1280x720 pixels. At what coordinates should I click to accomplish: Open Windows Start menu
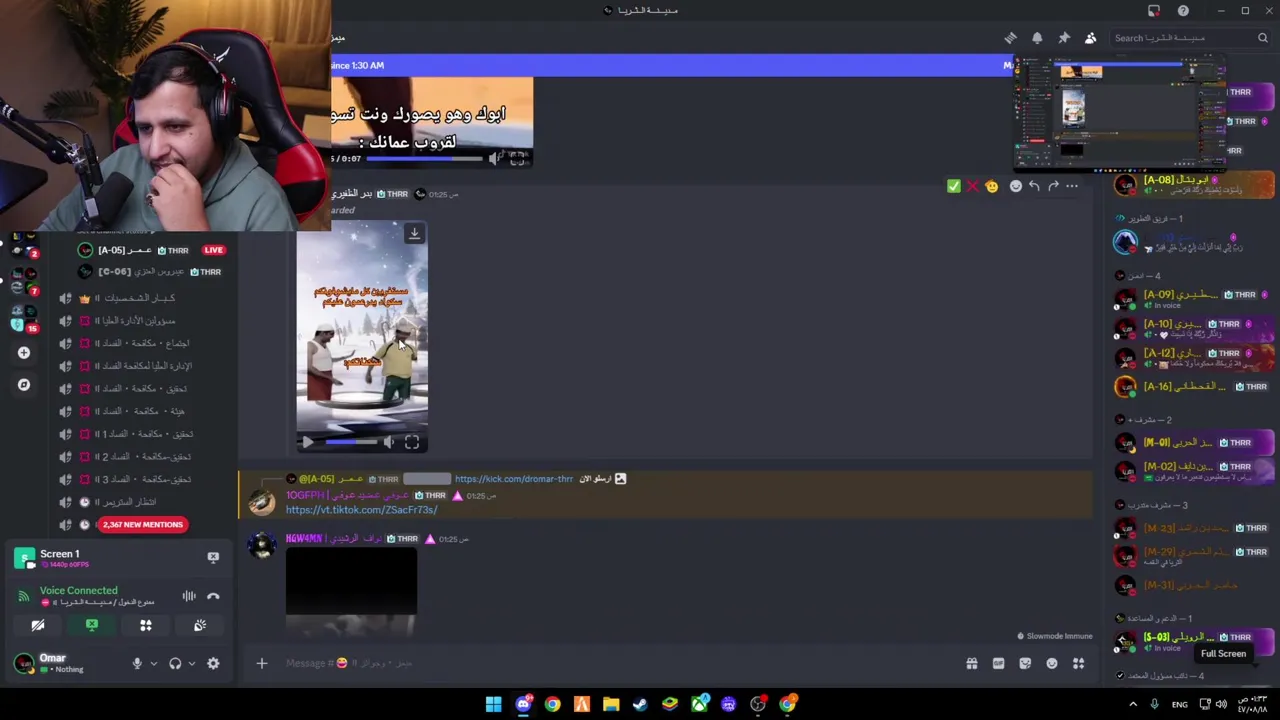494,705
